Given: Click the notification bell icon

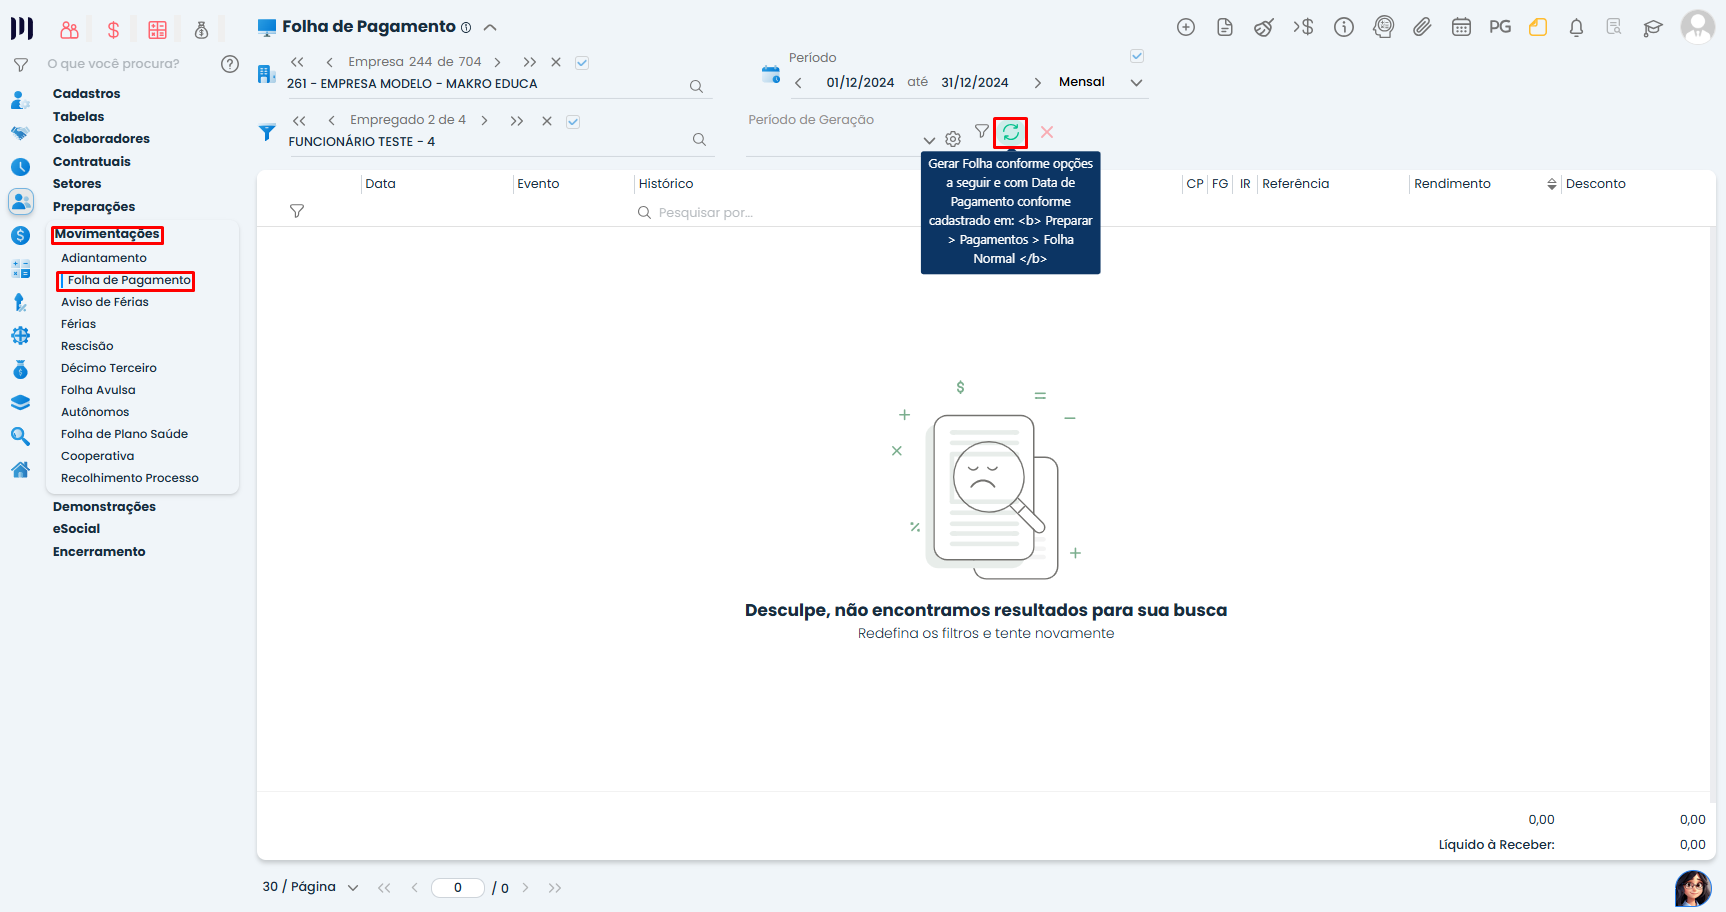Looking at the screenshot, I should point(1576,28).
